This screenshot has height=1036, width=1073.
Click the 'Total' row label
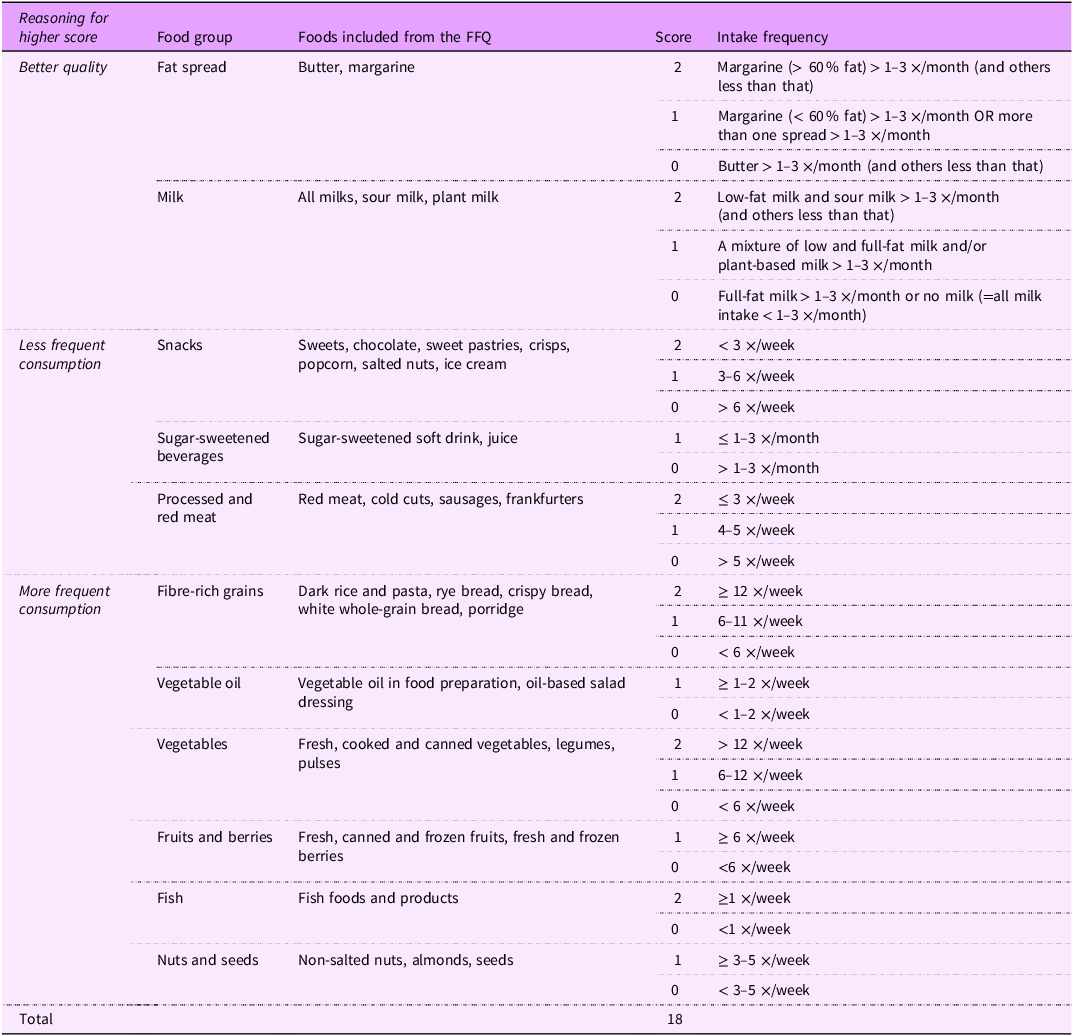click(35, 1019)
